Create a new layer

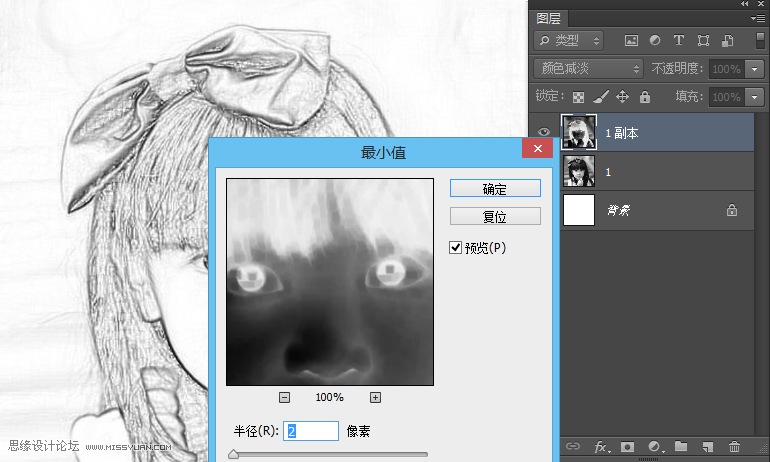[707, 447]
